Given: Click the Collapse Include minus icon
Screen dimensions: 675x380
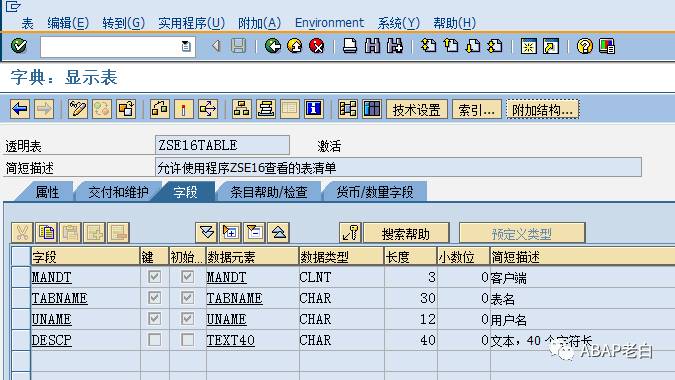Looking at the screenshot, I should tap(254, 233).
